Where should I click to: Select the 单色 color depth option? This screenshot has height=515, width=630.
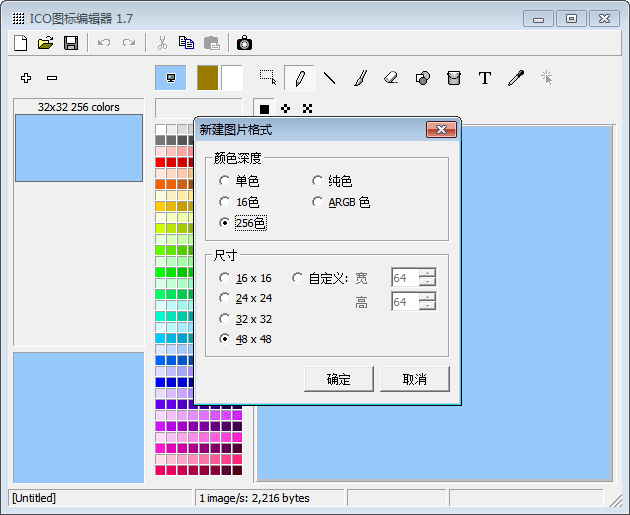(x=225, y=181)
